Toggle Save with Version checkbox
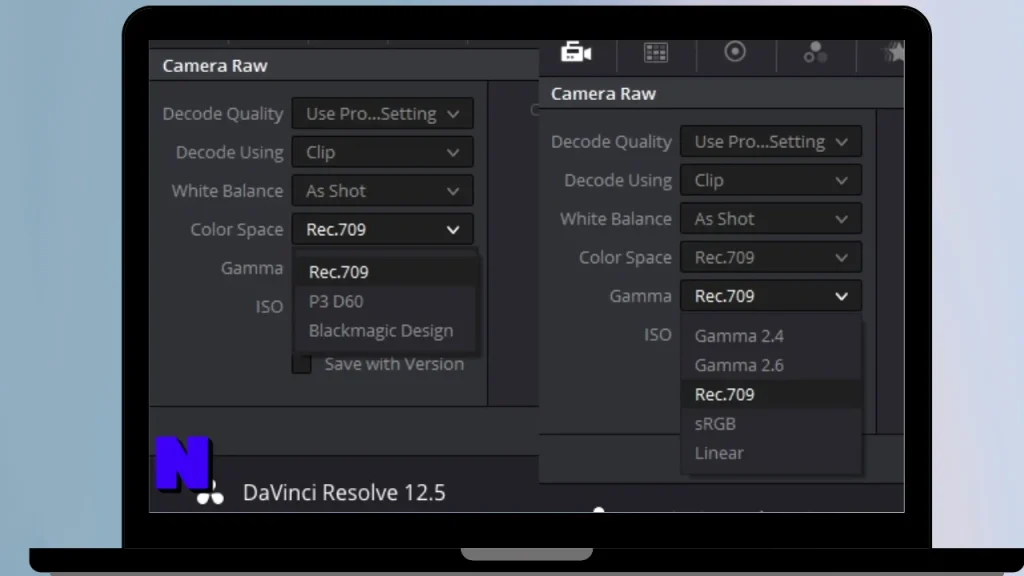Image resolution: width=1024 pixels, height=576 pixels. coord(301,364)
